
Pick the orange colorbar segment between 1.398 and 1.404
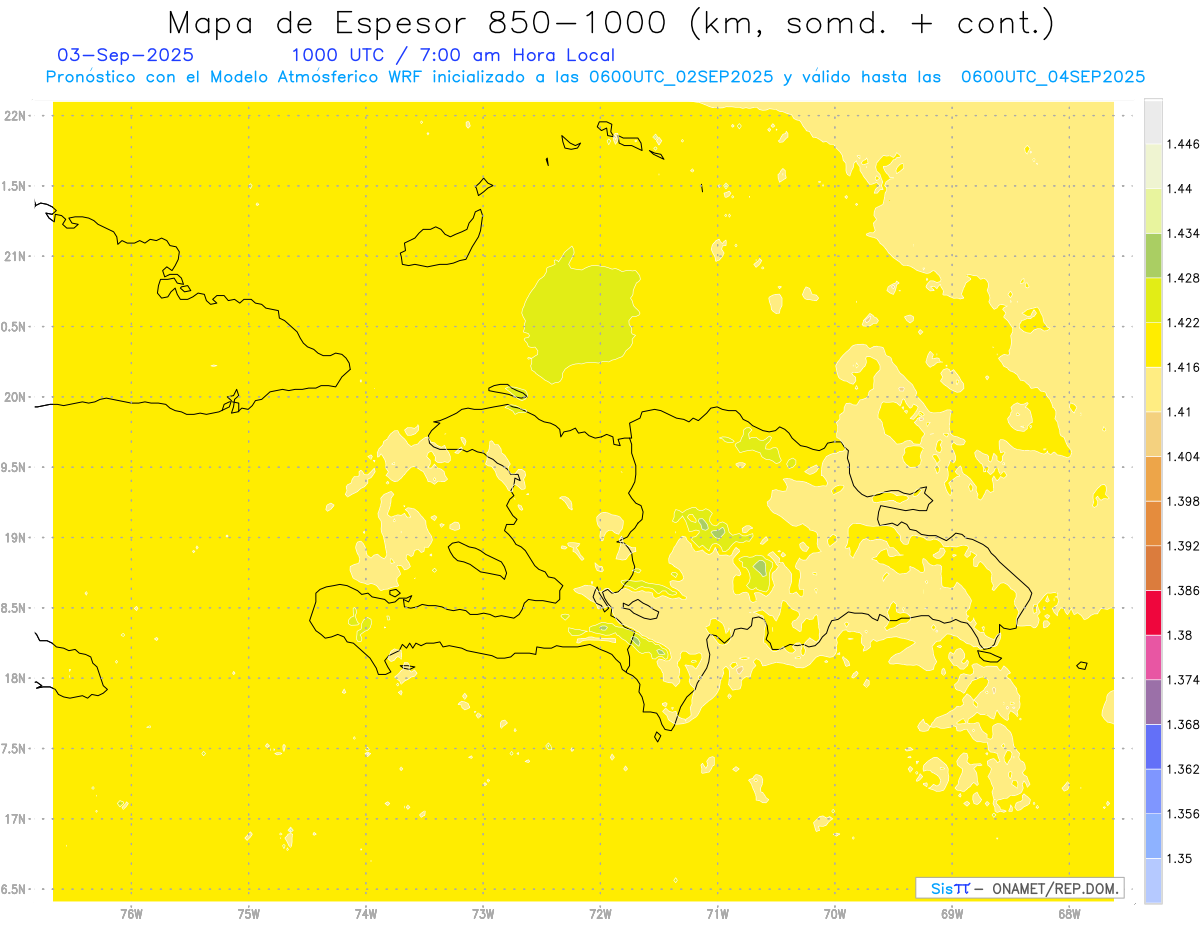click(x=1153, y=478)
